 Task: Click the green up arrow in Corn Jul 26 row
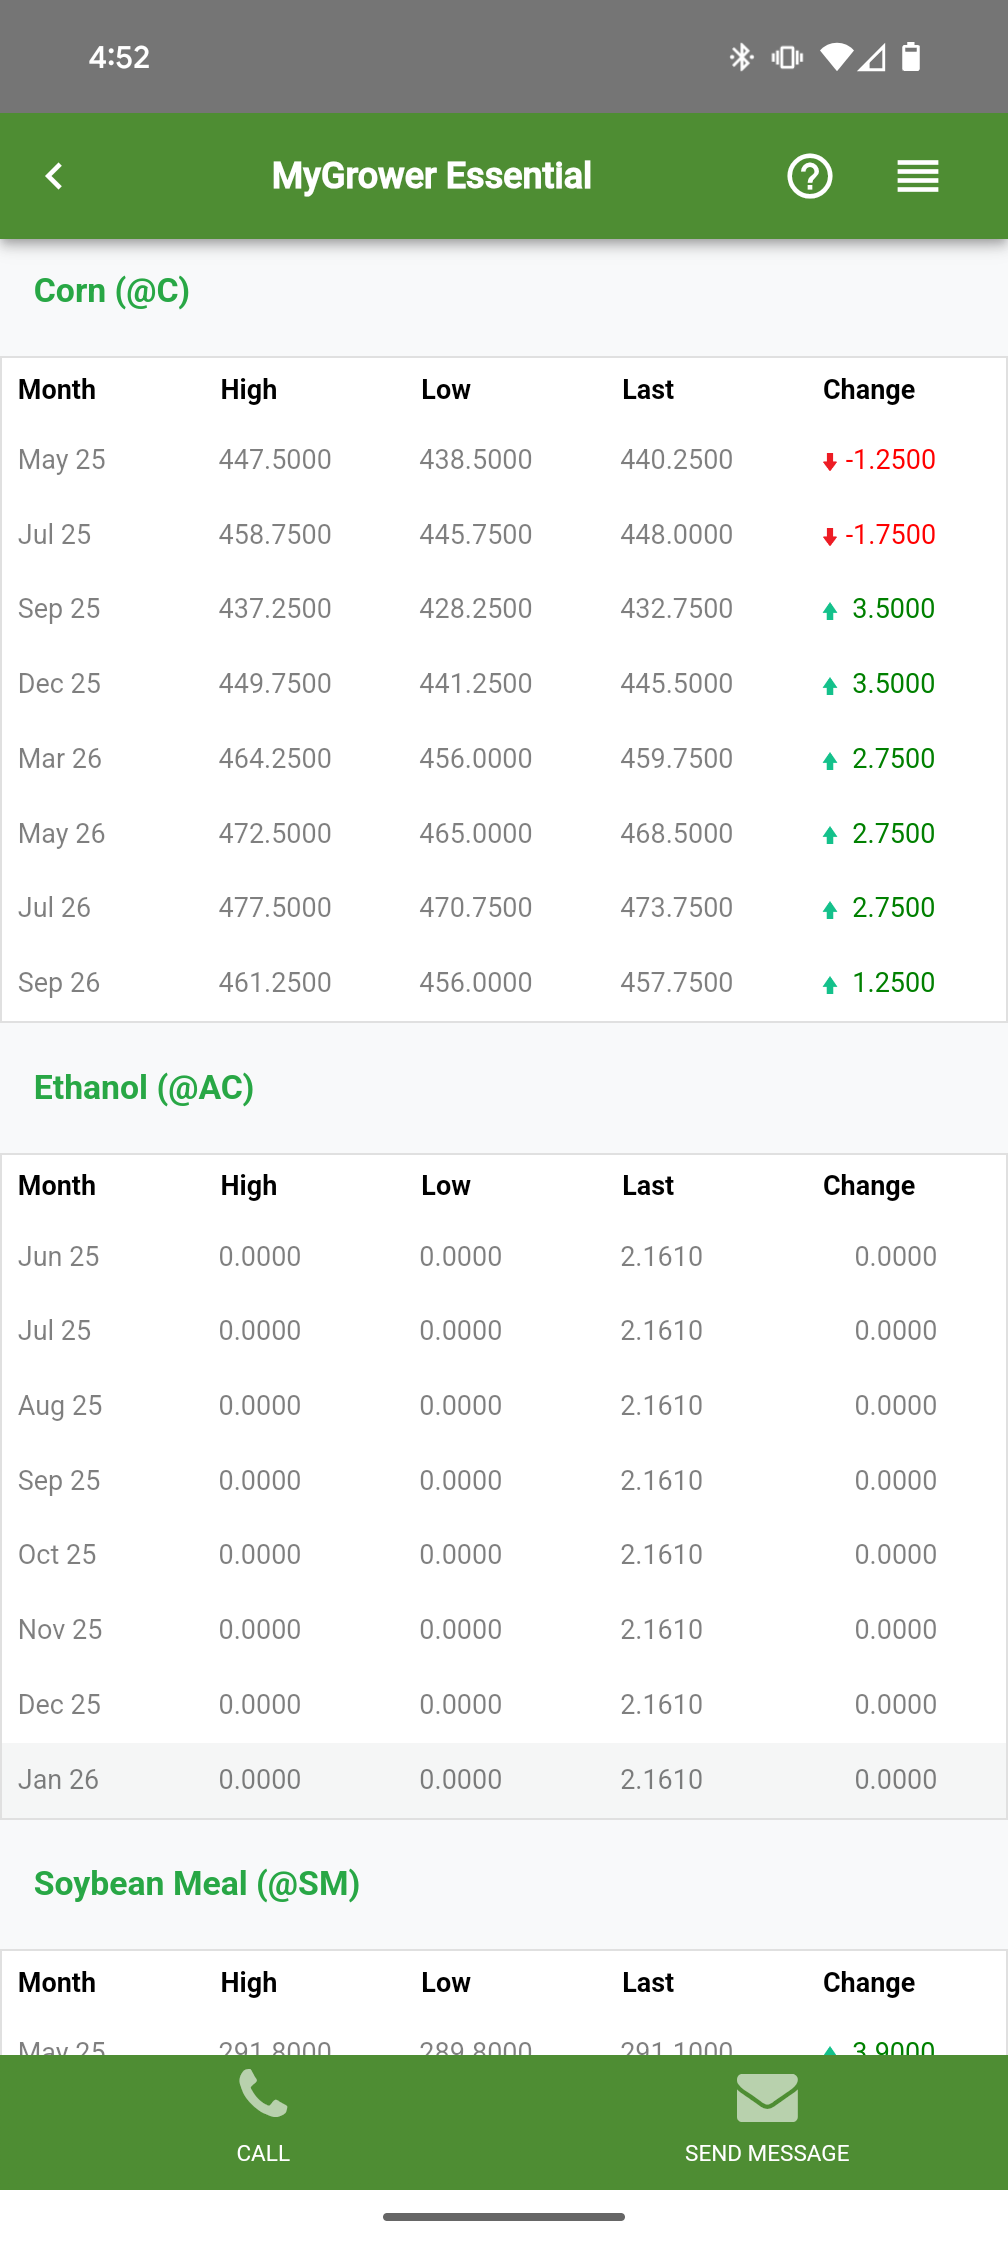(829, 909)
